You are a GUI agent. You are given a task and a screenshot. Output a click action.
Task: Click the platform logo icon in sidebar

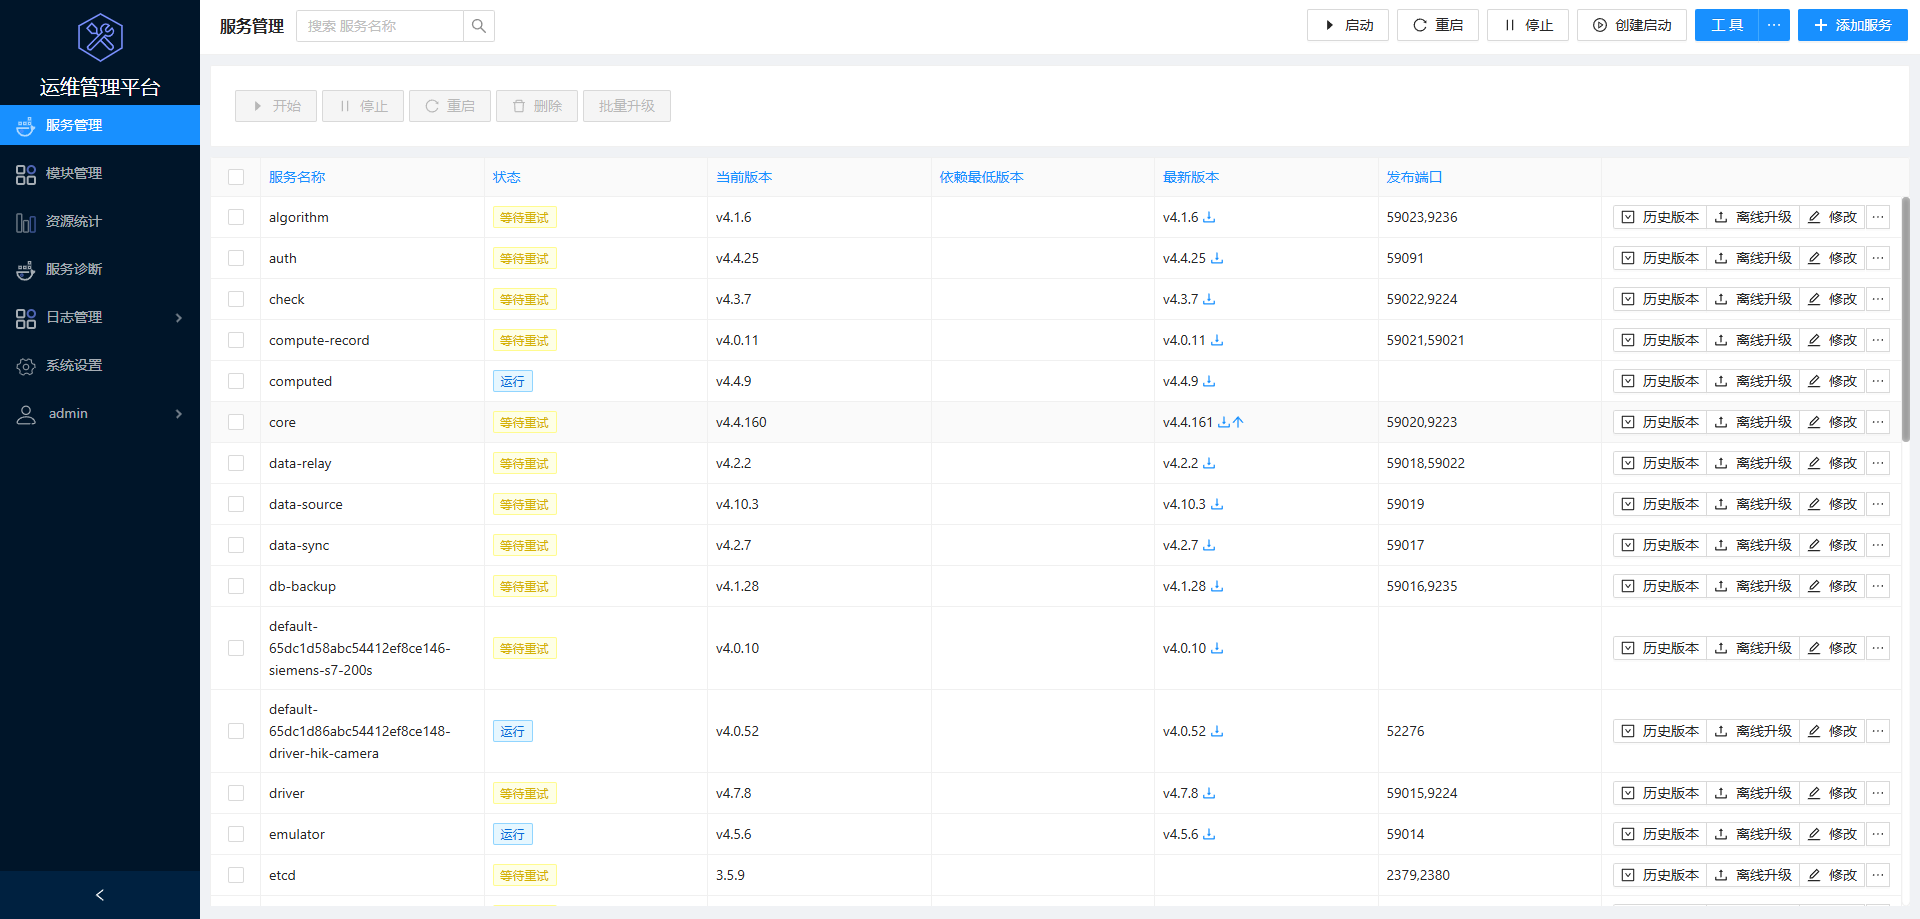tap(100, 38)
